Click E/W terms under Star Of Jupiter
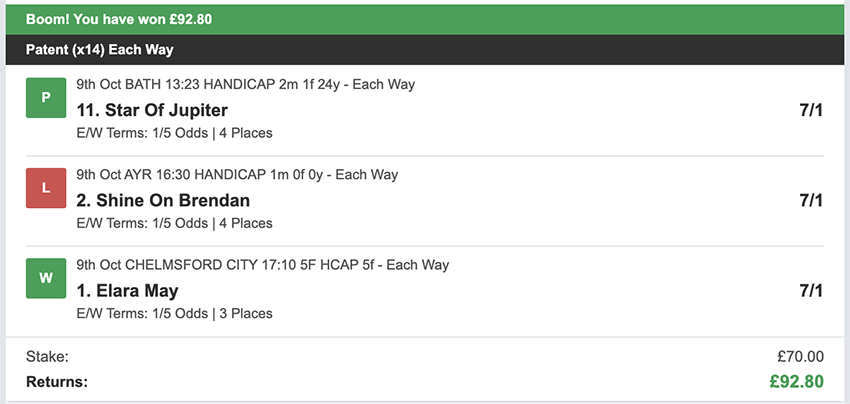The image size is (850, 404). point(174,132)
